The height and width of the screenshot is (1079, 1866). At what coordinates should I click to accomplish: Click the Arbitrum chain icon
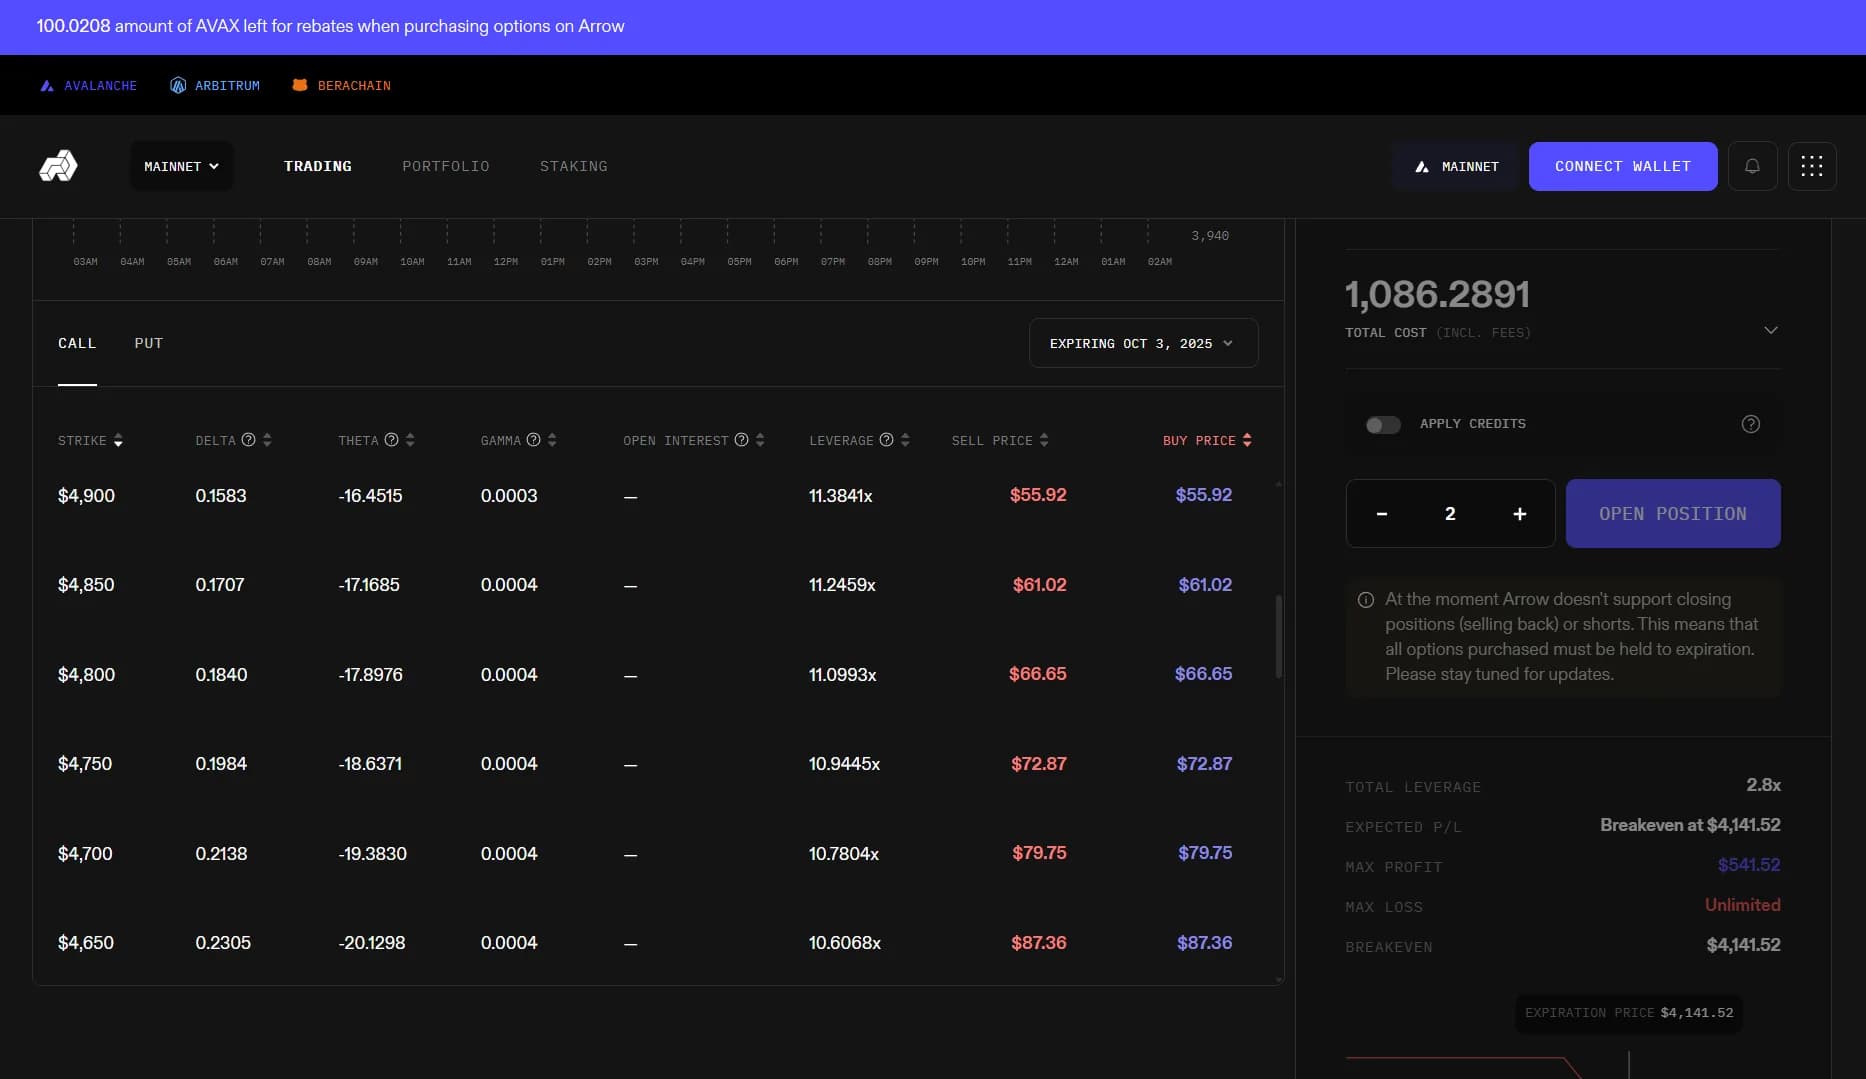click(178, 86)
